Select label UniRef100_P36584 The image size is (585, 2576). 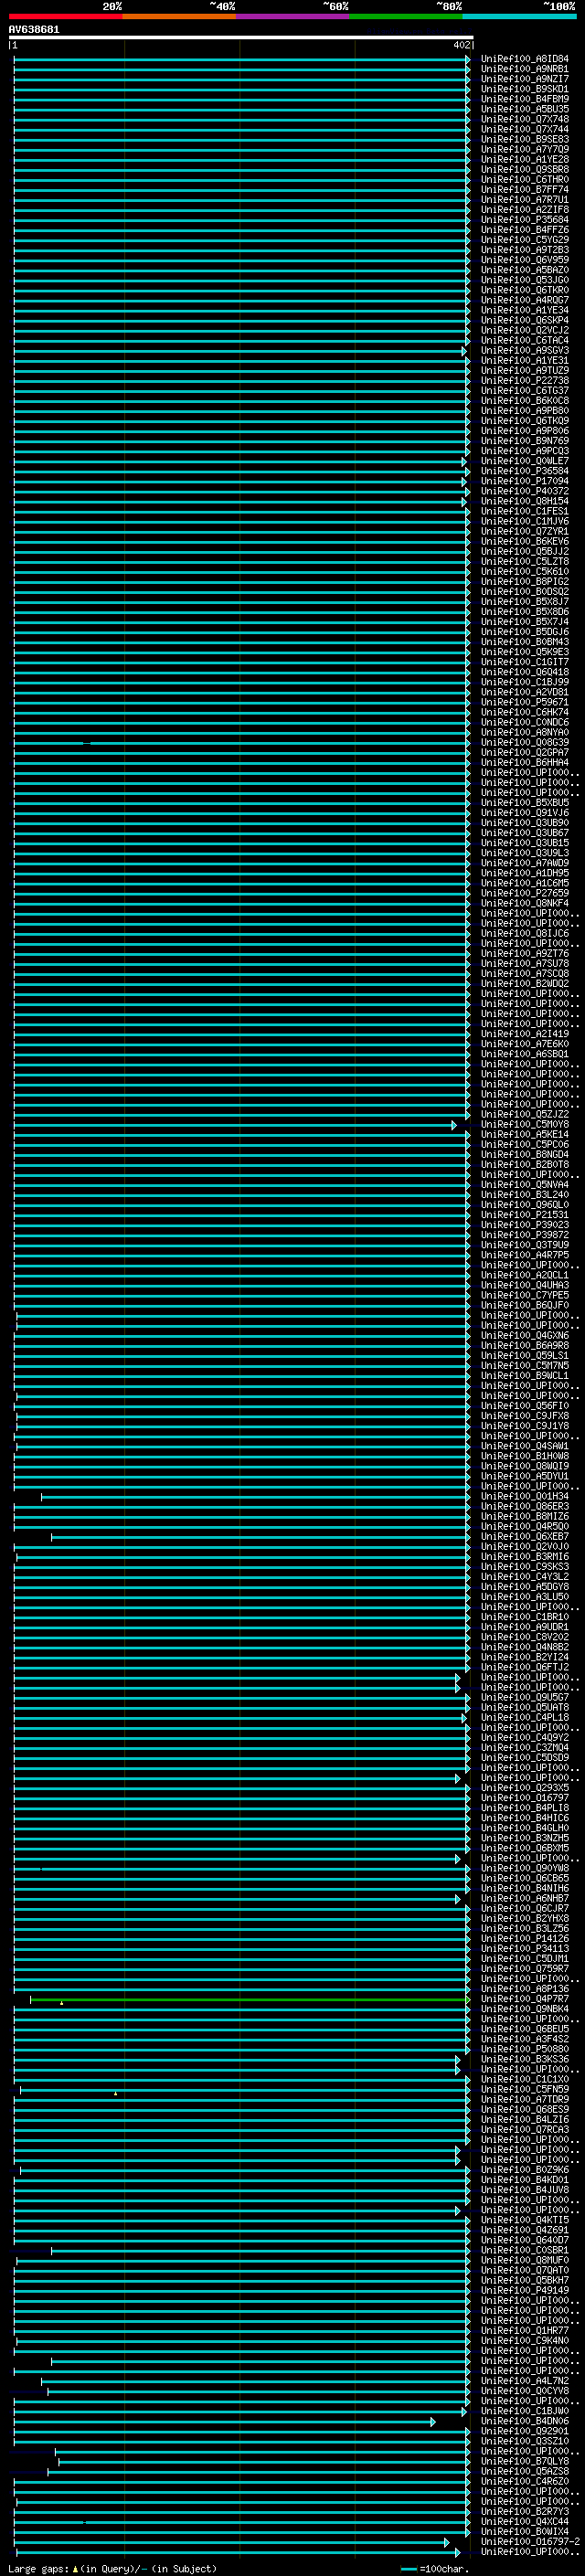pos(525,472)
